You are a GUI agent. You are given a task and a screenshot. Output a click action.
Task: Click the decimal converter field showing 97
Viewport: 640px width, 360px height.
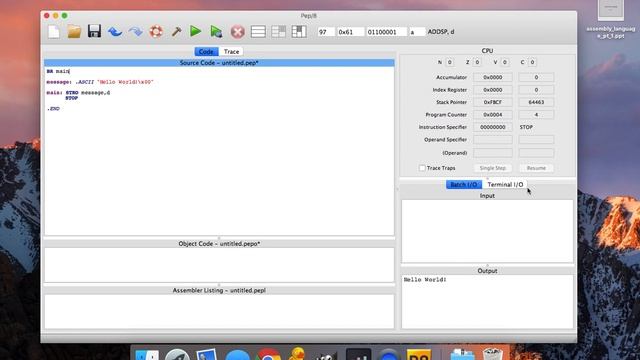pos(326,32)
